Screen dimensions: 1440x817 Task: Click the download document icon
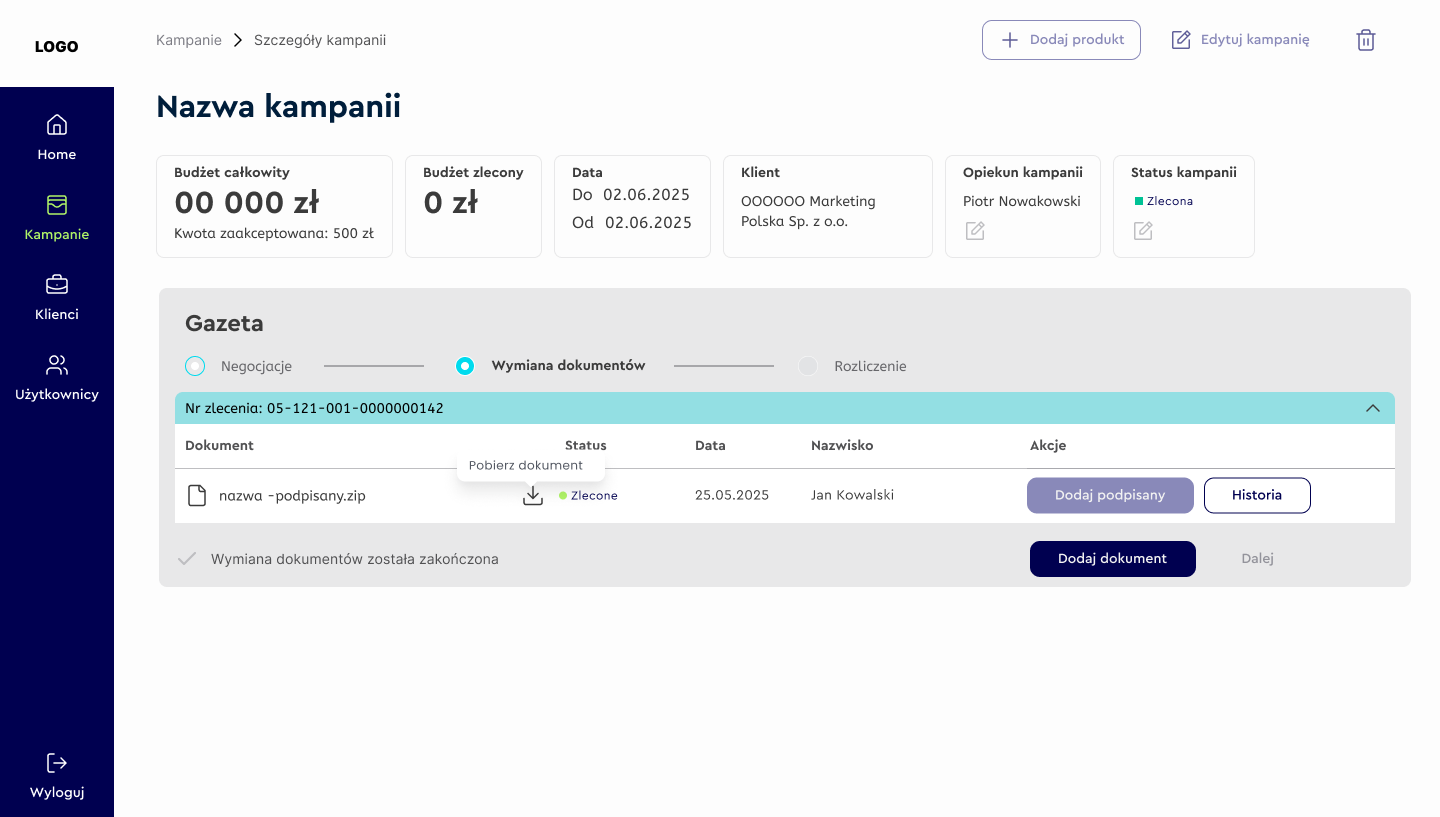(533, 495)
